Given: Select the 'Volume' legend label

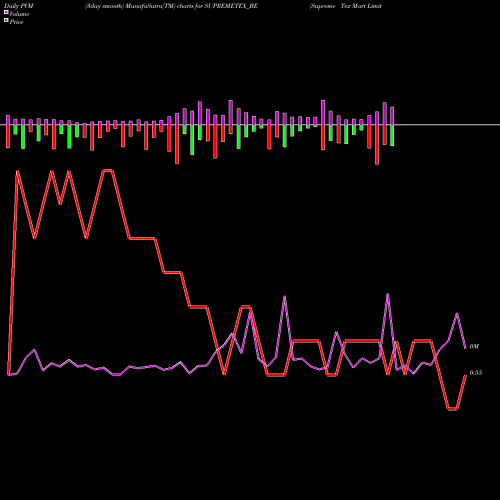Looking at the screenshot, I should (x=19, y=14).
